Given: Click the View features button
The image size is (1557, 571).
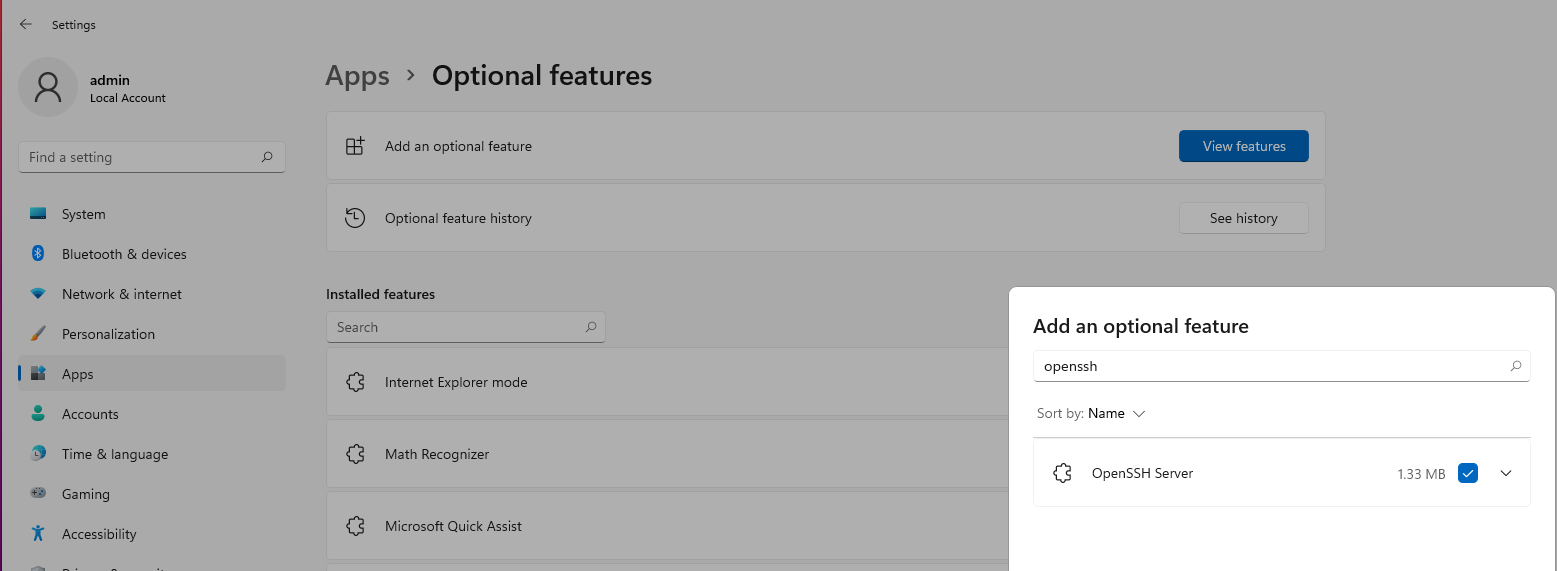Looking at the screenshot, I should pos(1244,146).
